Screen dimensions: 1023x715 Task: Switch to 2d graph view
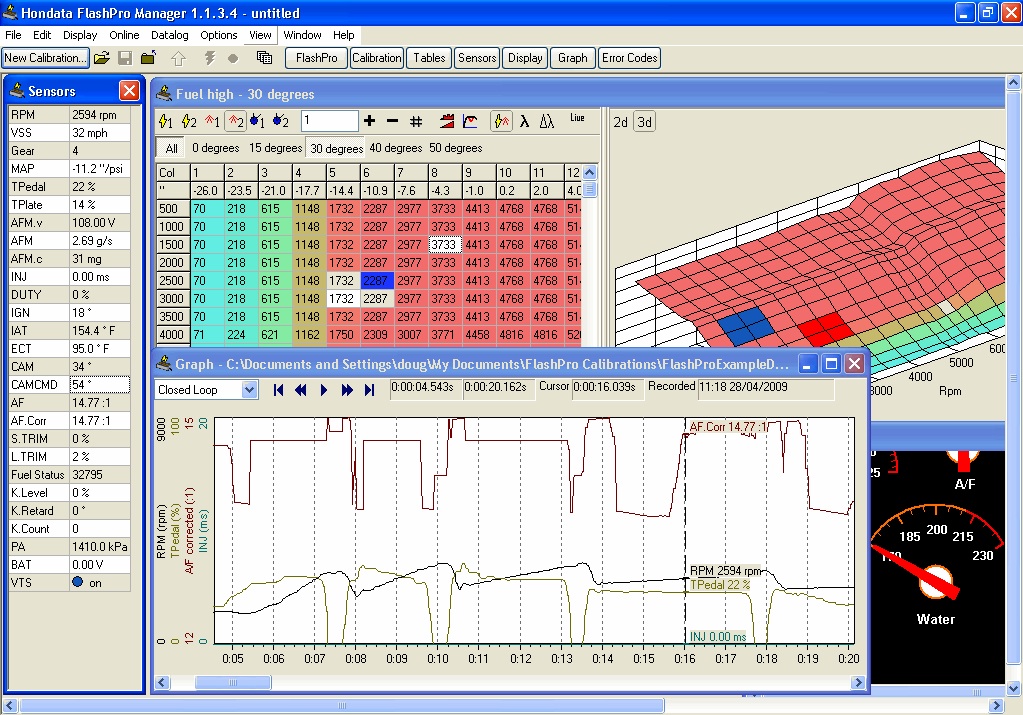(x=620, y=122)
